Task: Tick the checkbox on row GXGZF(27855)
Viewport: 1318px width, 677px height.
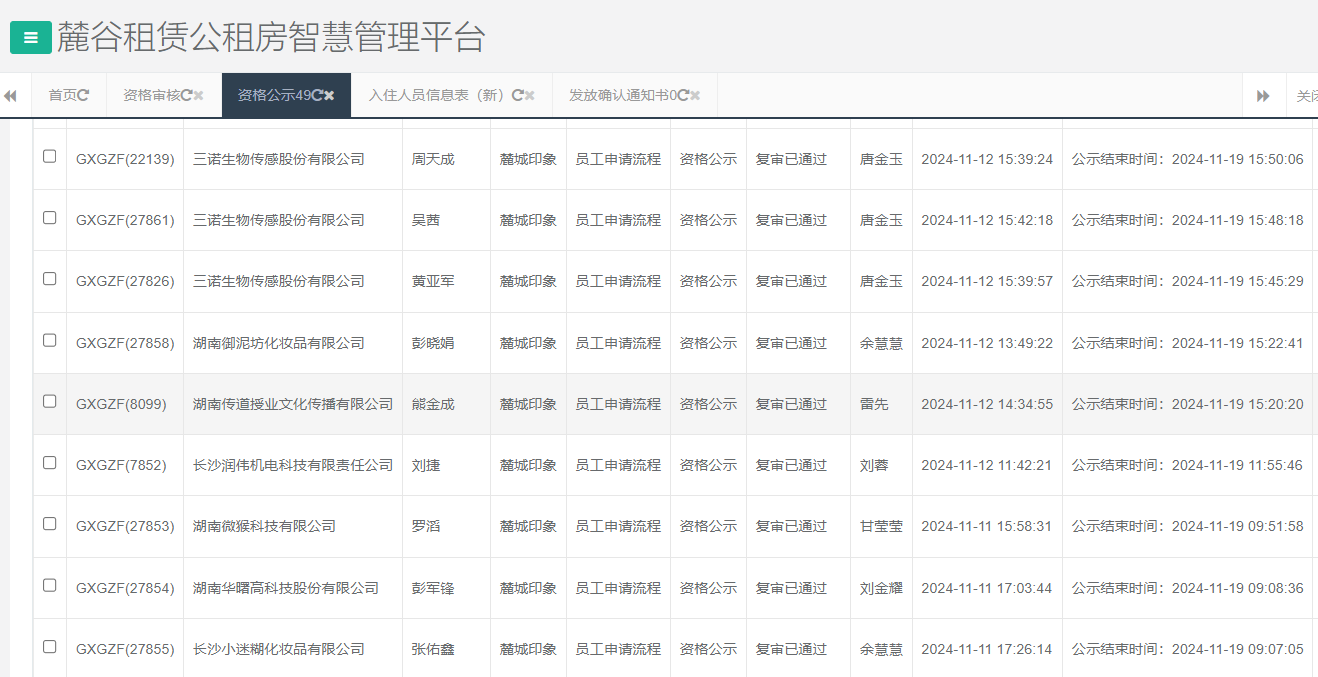Action: (x=49, y=648)
